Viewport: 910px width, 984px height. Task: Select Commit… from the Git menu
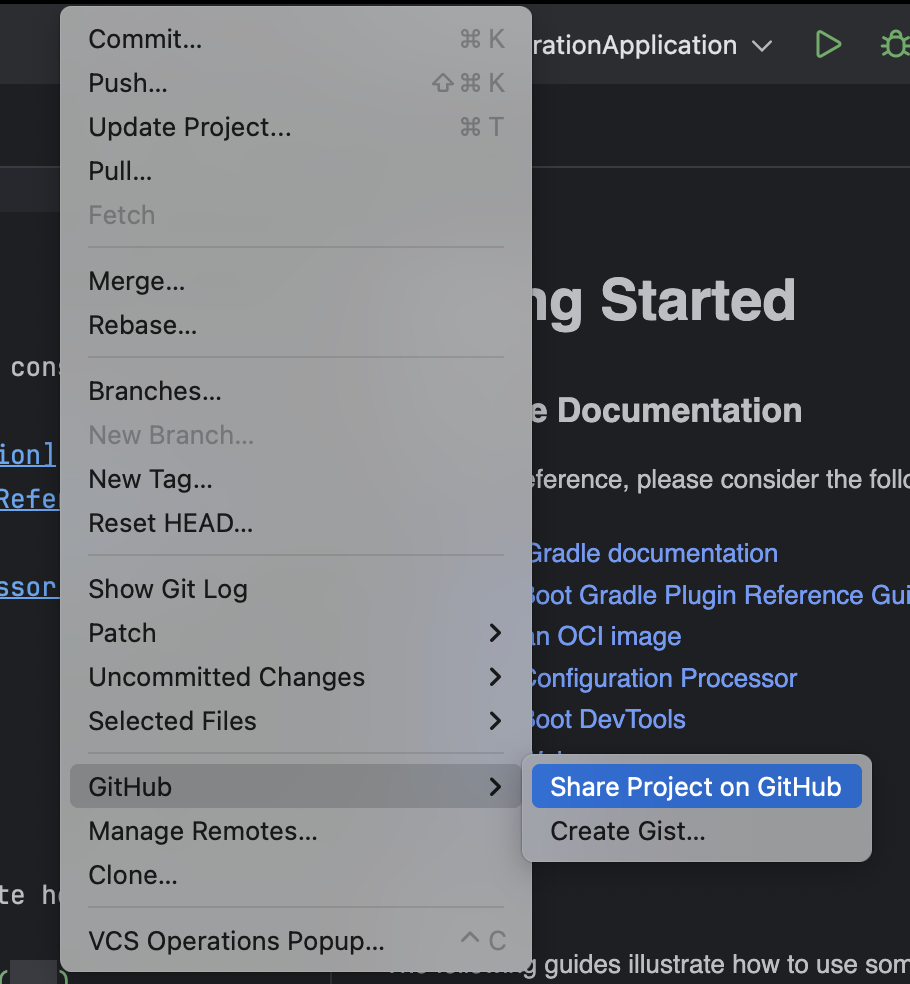(x=296, y=39)
